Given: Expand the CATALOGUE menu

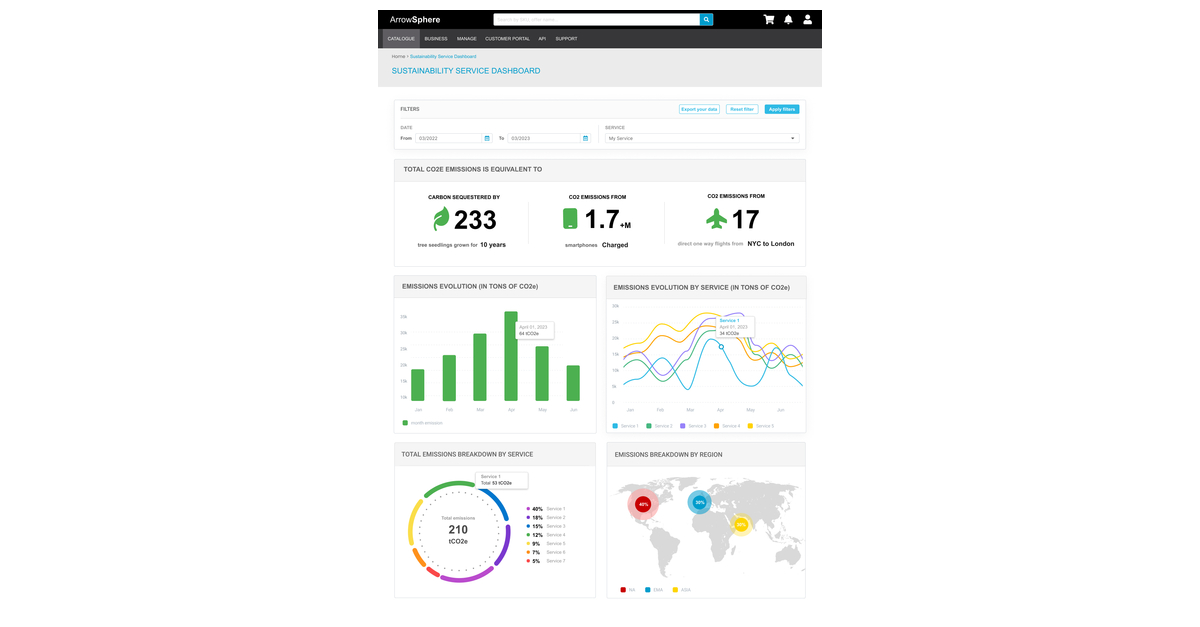Looking at the screenshot, I should pos(401,38).
